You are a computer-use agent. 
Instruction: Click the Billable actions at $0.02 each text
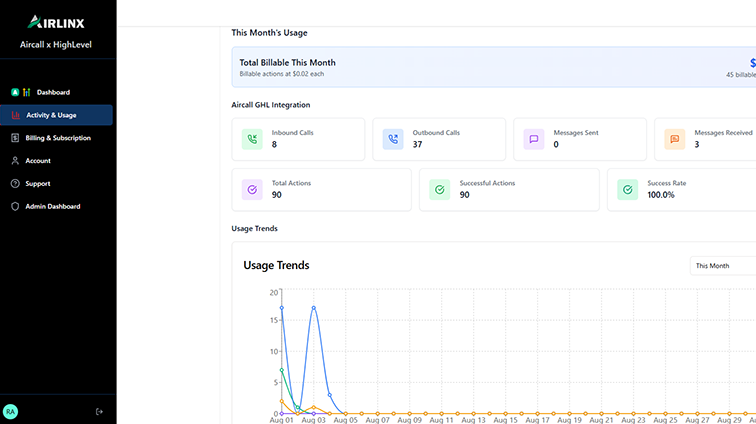tap(282, 74)
